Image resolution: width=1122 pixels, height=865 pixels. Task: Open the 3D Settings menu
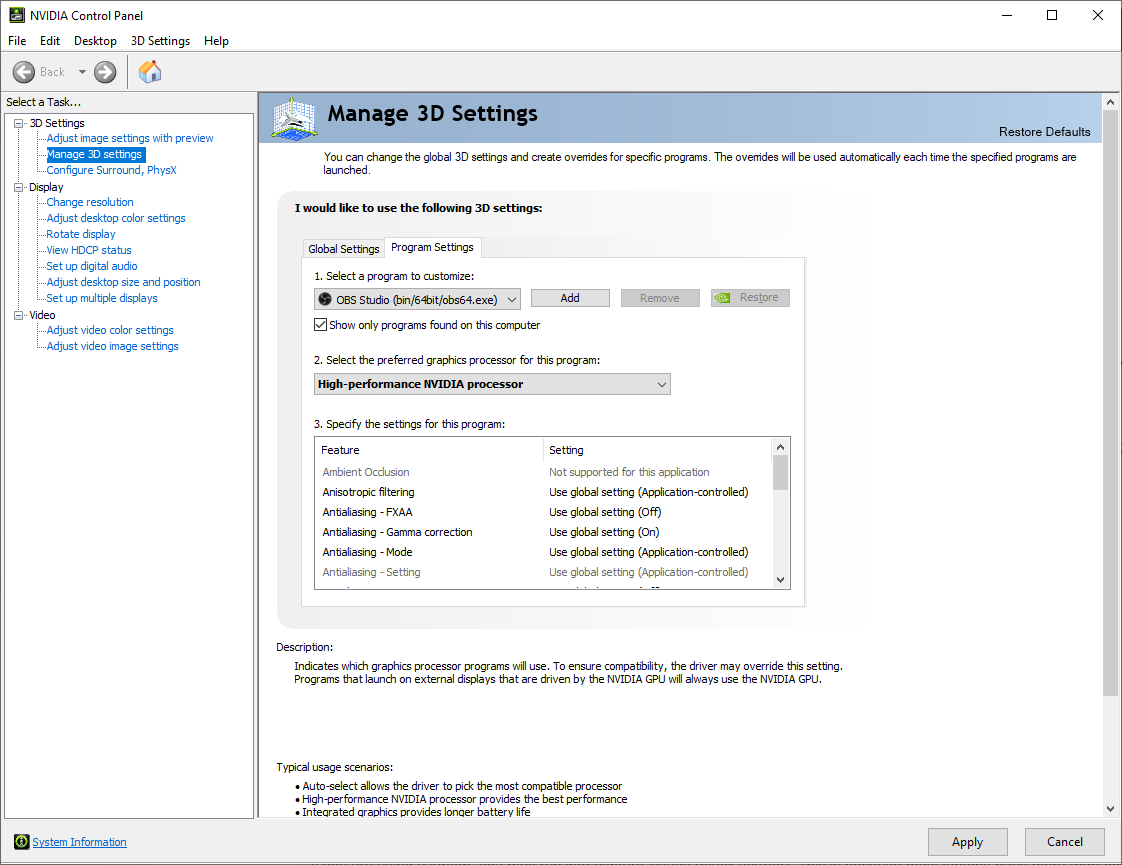click(160, 41)
